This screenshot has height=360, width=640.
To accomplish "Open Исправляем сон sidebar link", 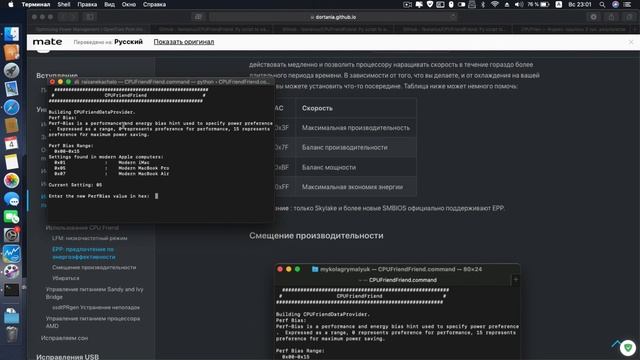I will tap(64, 338).
